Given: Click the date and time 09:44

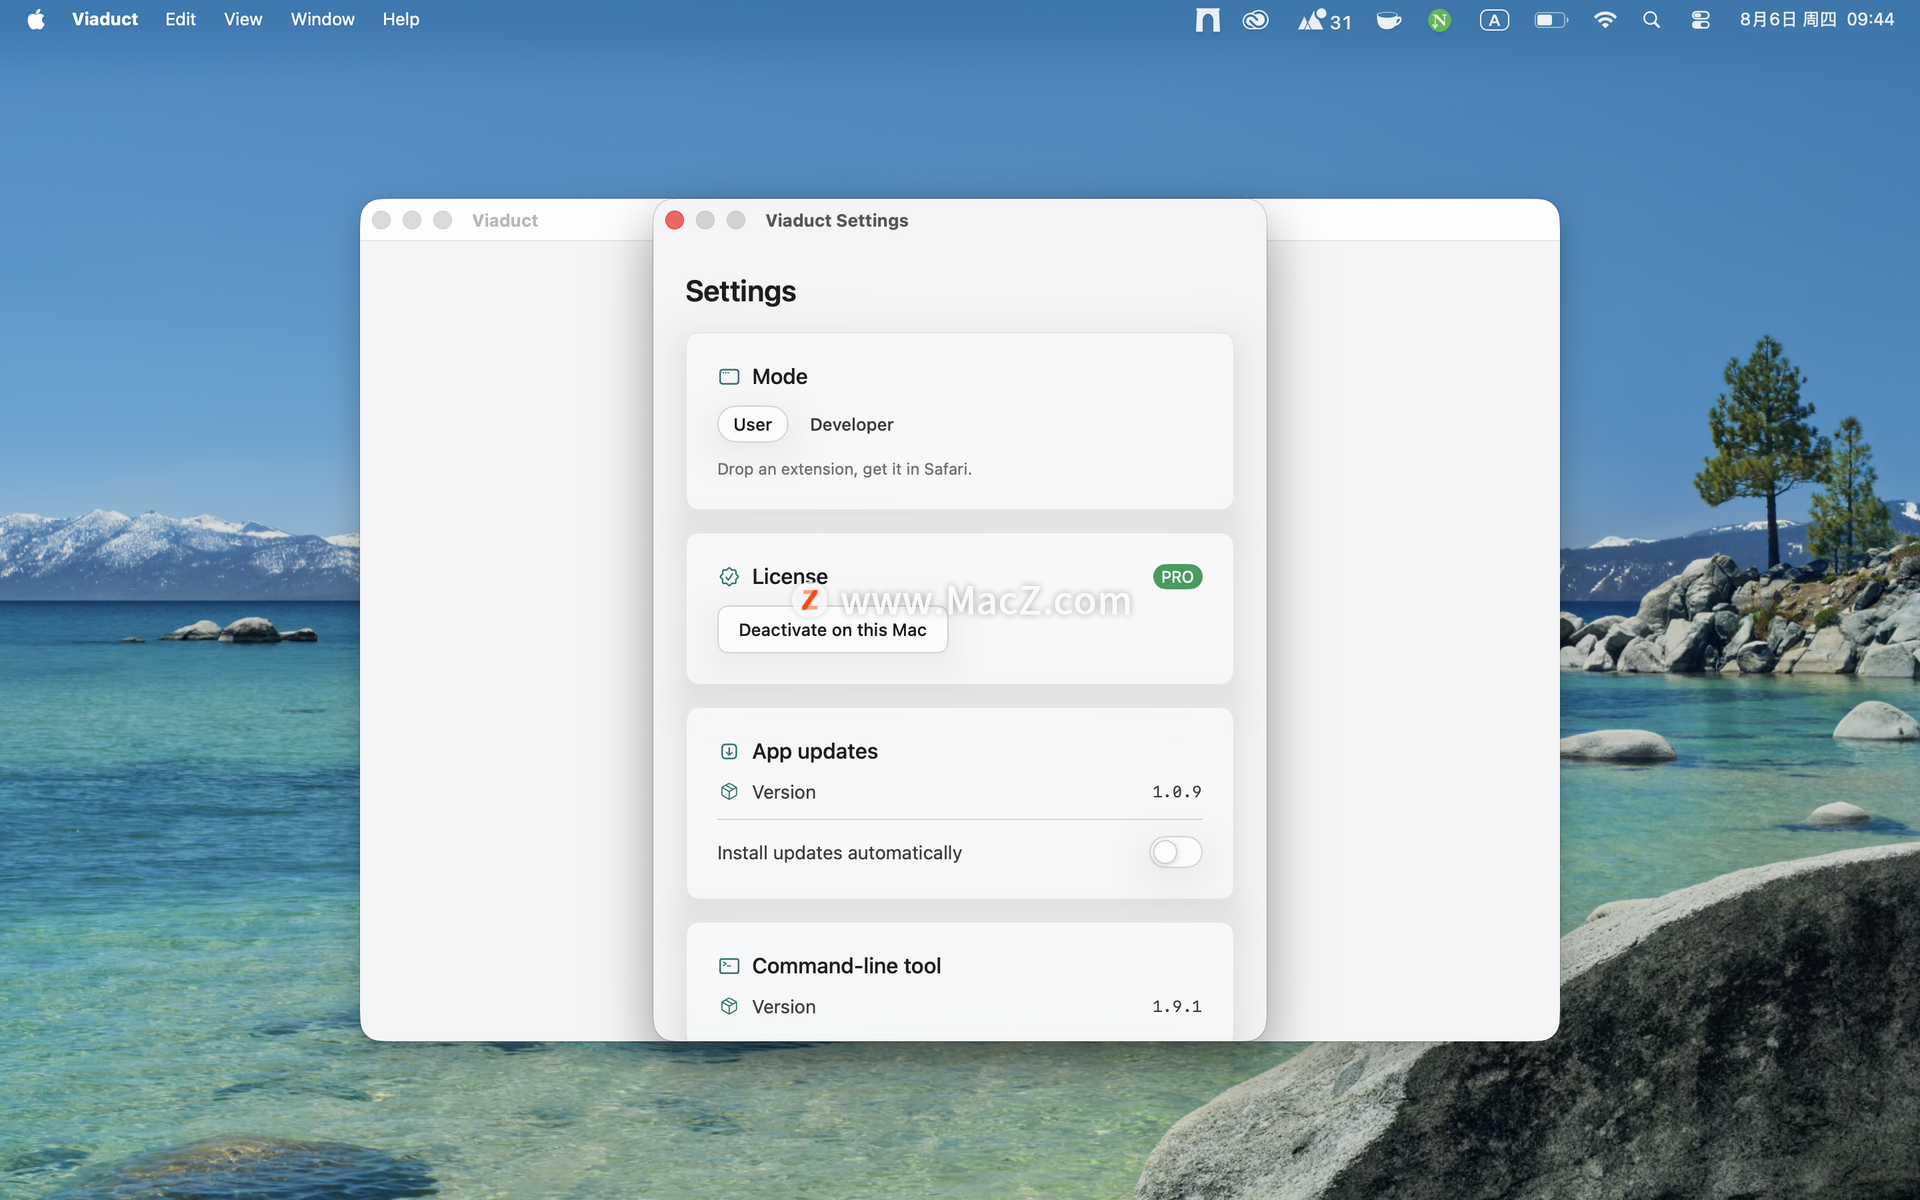Looking at the screenshot, I should pyautogui.click(x=1816, y=20).
